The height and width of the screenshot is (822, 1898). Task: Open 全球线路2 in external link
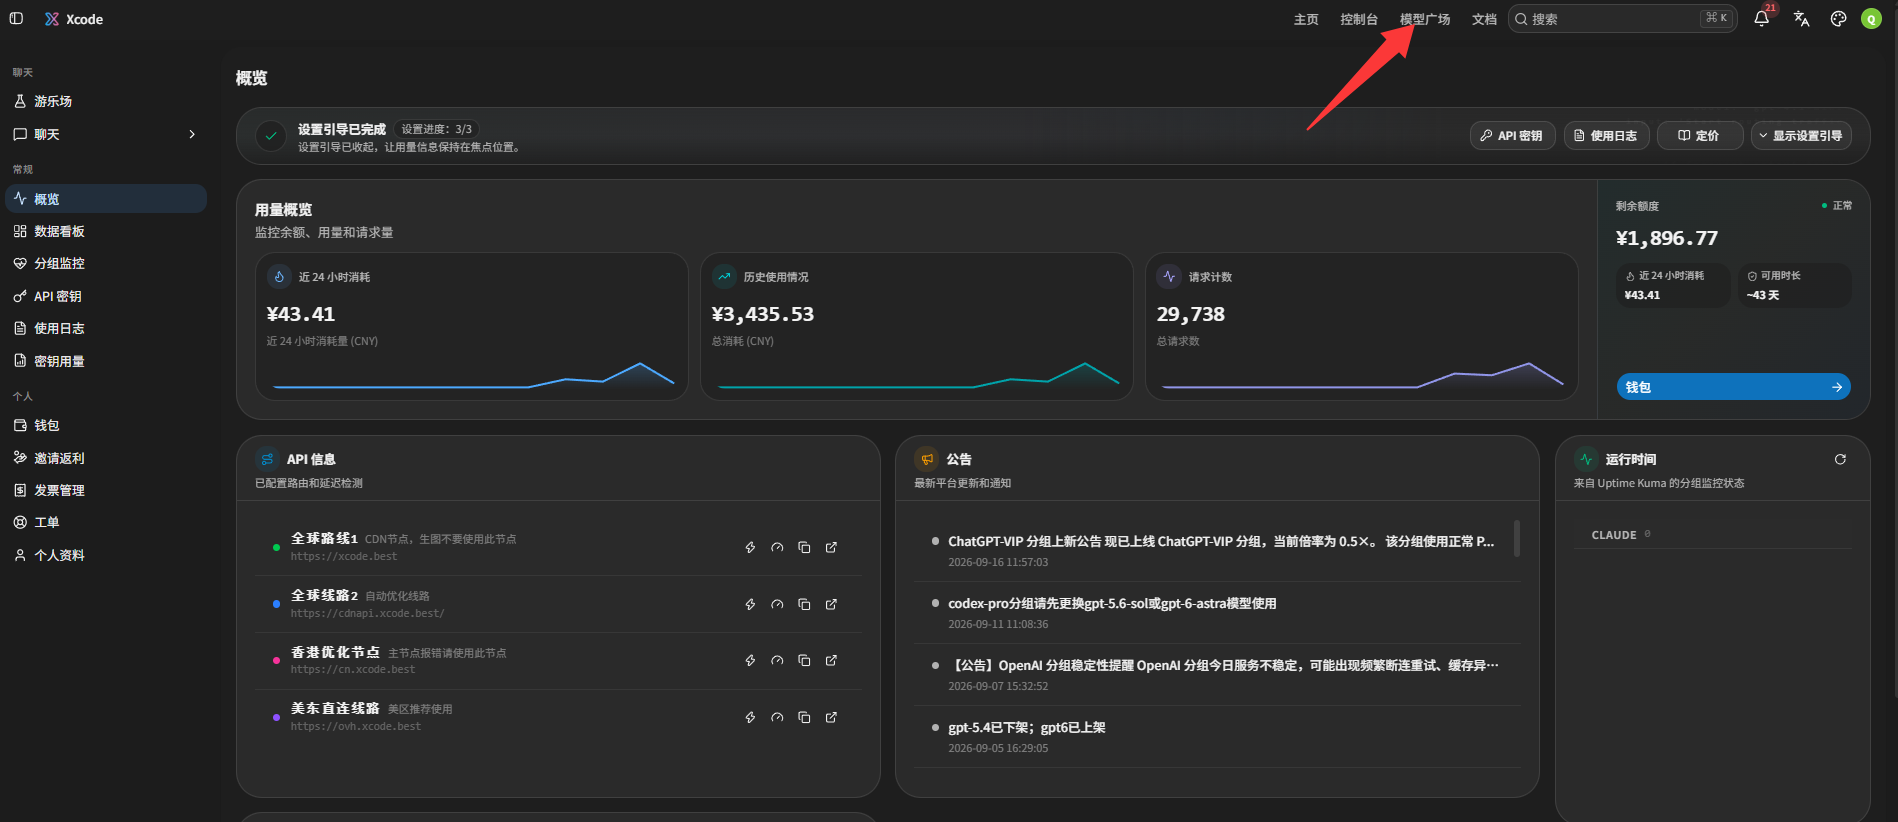[831, 604]
